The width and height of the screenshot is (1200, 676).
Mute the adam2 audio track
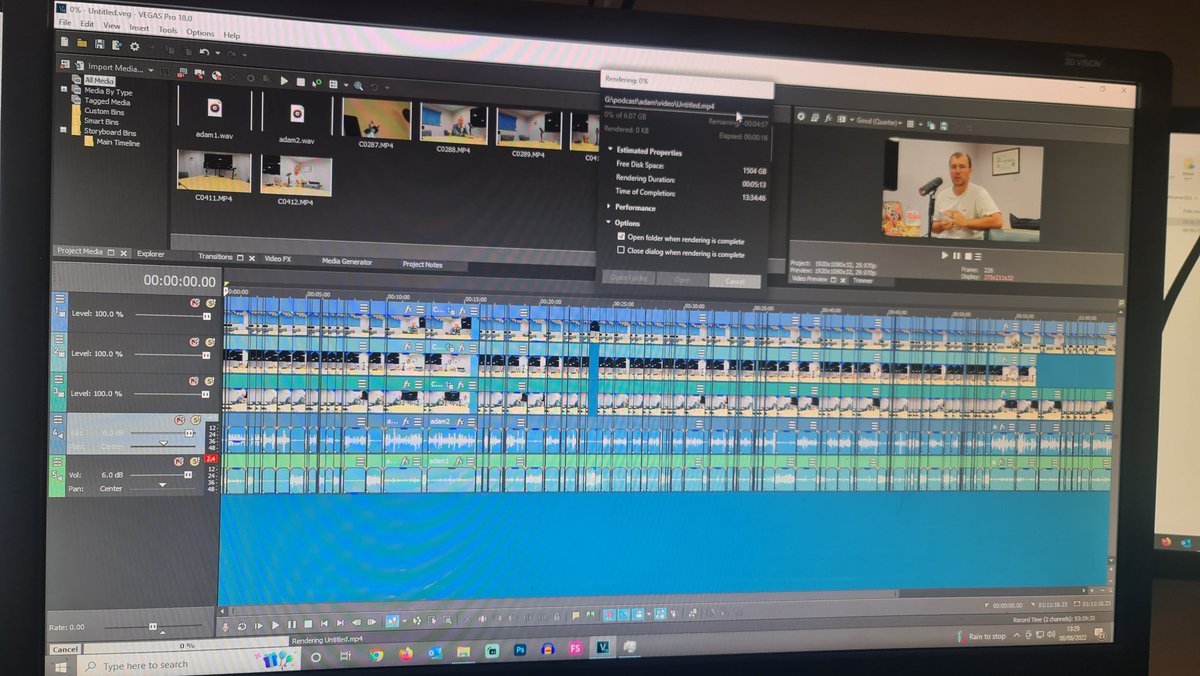[x=180, y=420]
